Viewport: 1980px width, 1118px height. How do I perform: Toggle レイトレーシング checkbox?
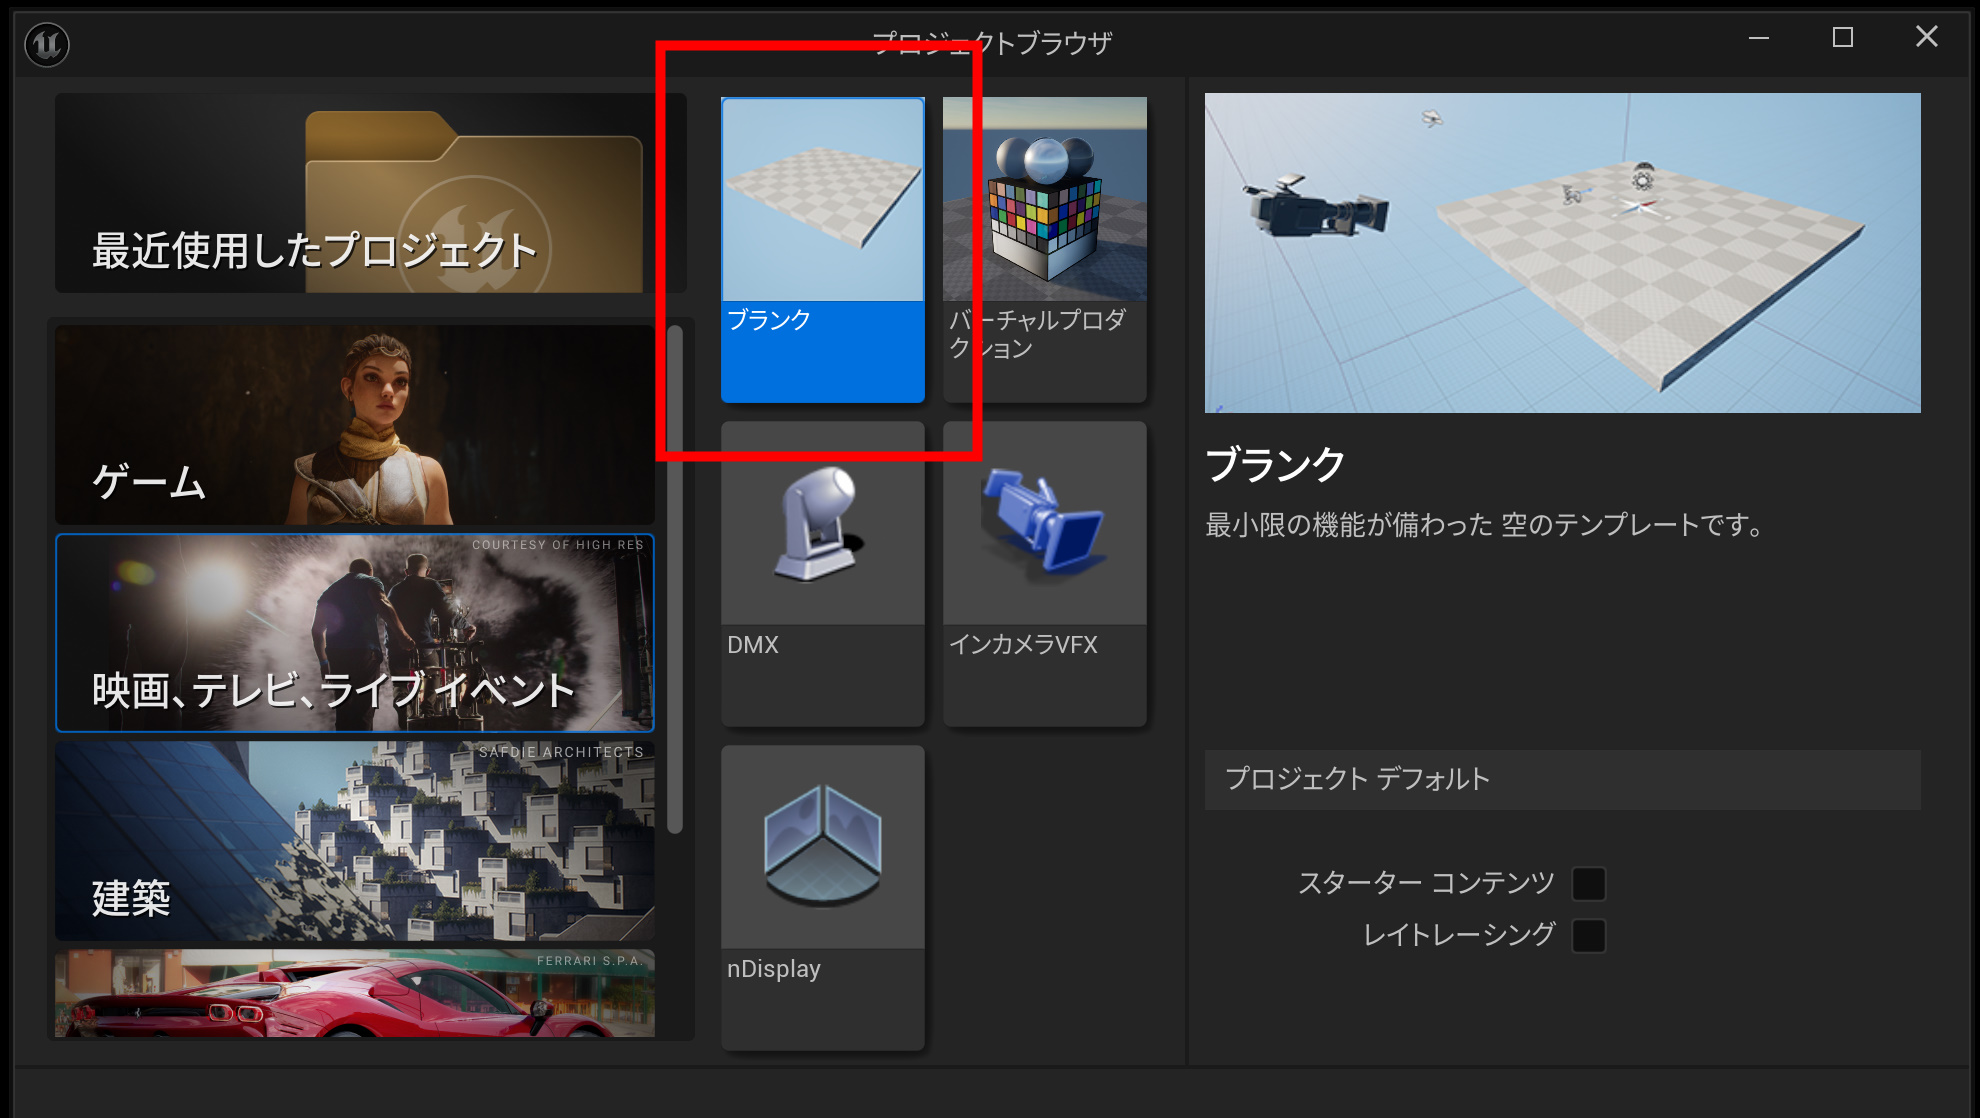(x=1588, y=936)
